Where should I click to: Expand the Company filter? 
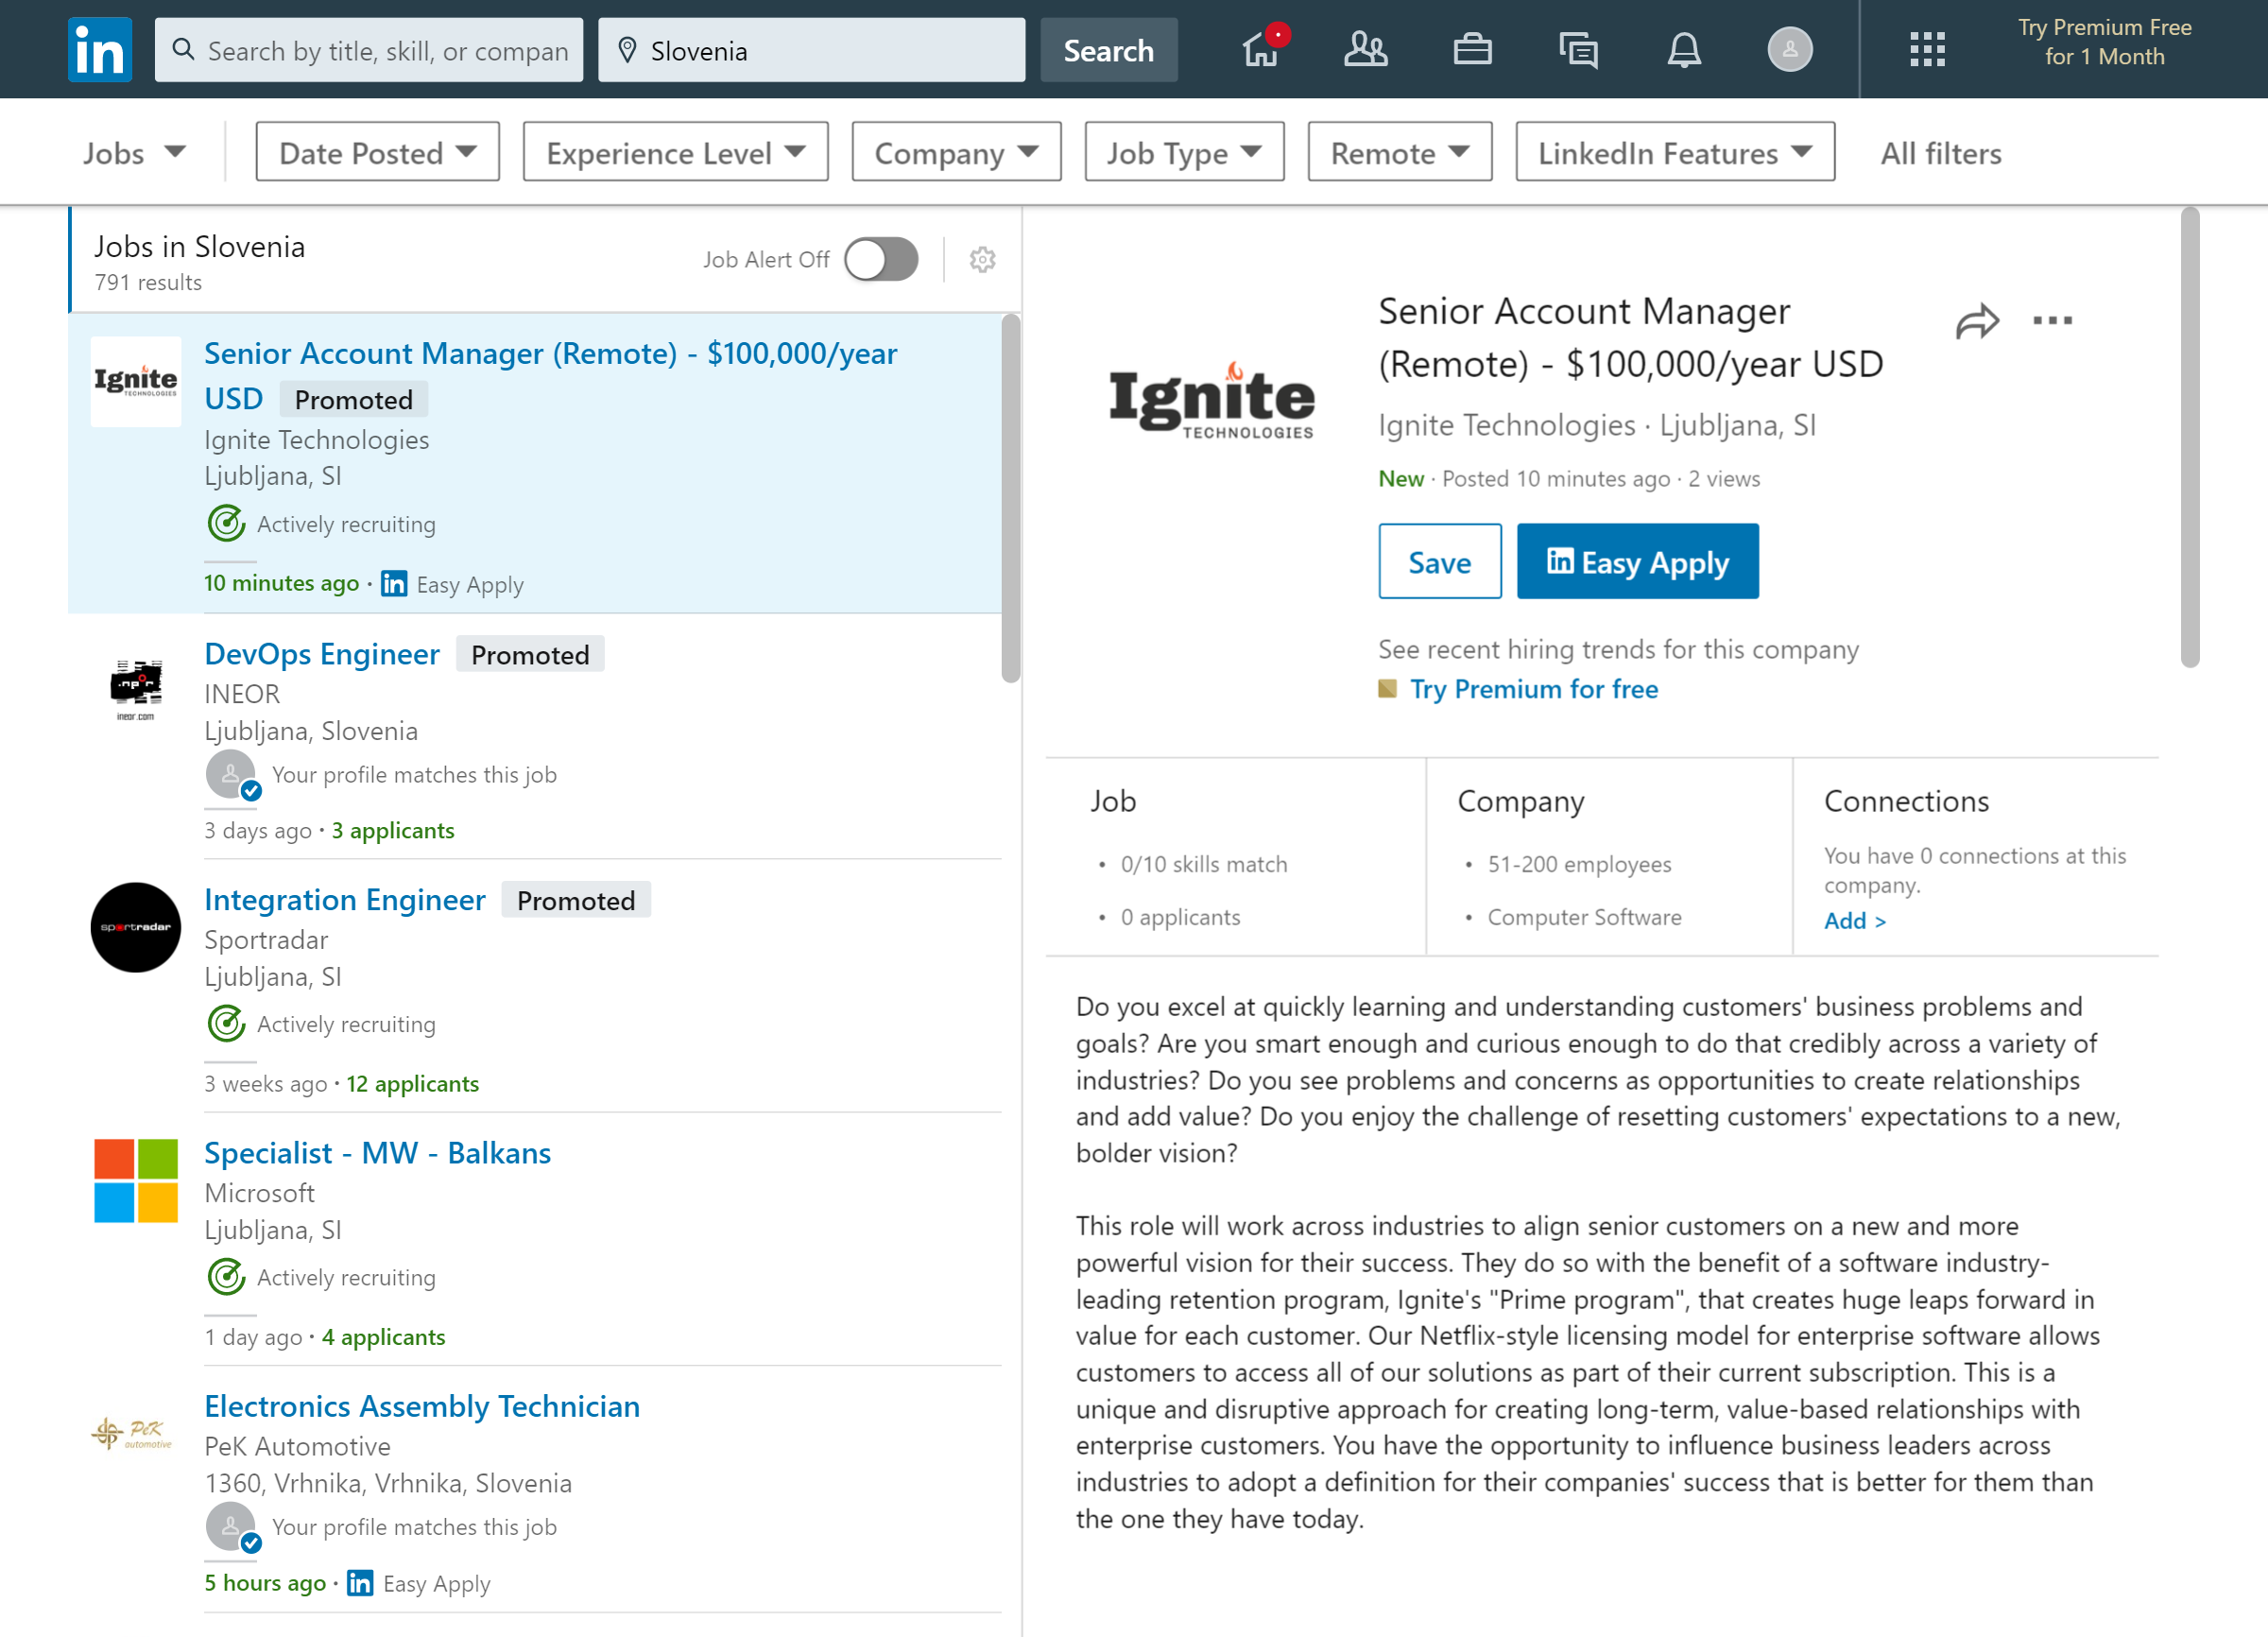[x=956, y=152]
